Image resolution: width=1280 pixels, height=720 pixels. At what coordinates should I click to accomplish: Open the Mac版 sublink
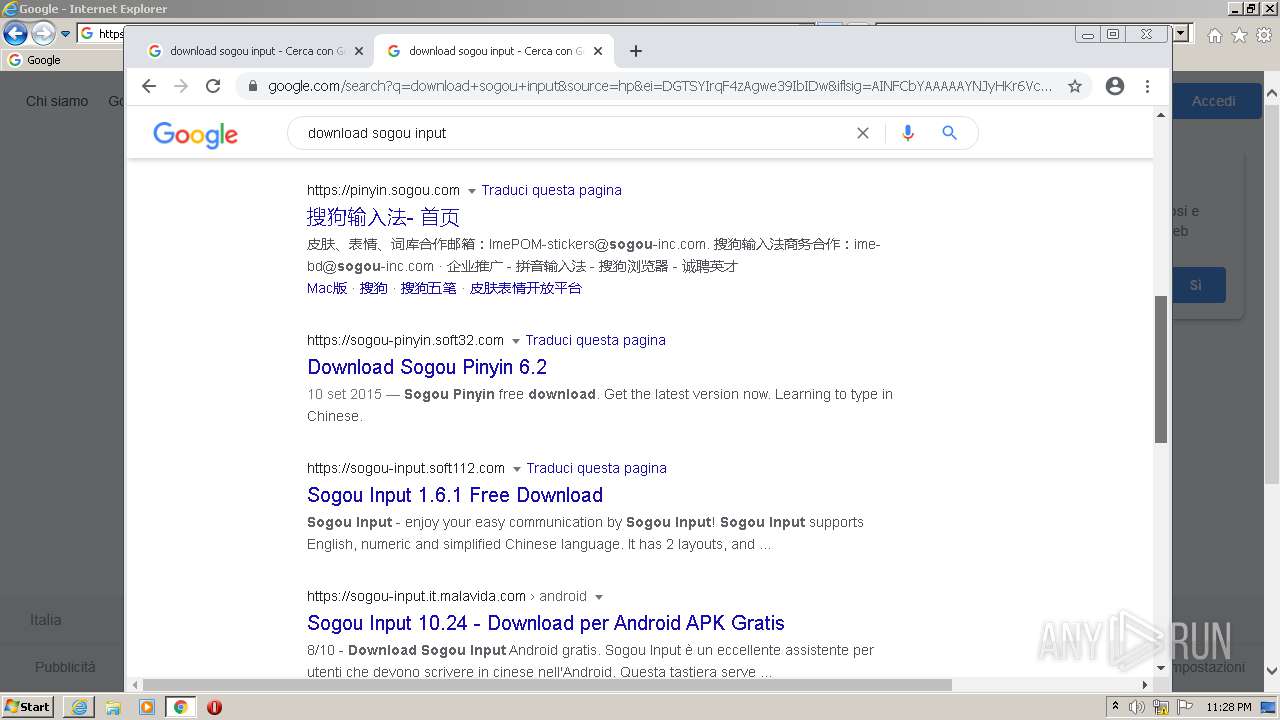coord(327,288)
